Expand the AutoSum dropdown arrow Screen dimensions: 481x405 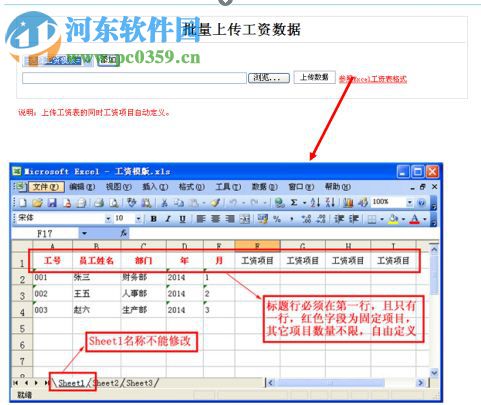point(304,202)
